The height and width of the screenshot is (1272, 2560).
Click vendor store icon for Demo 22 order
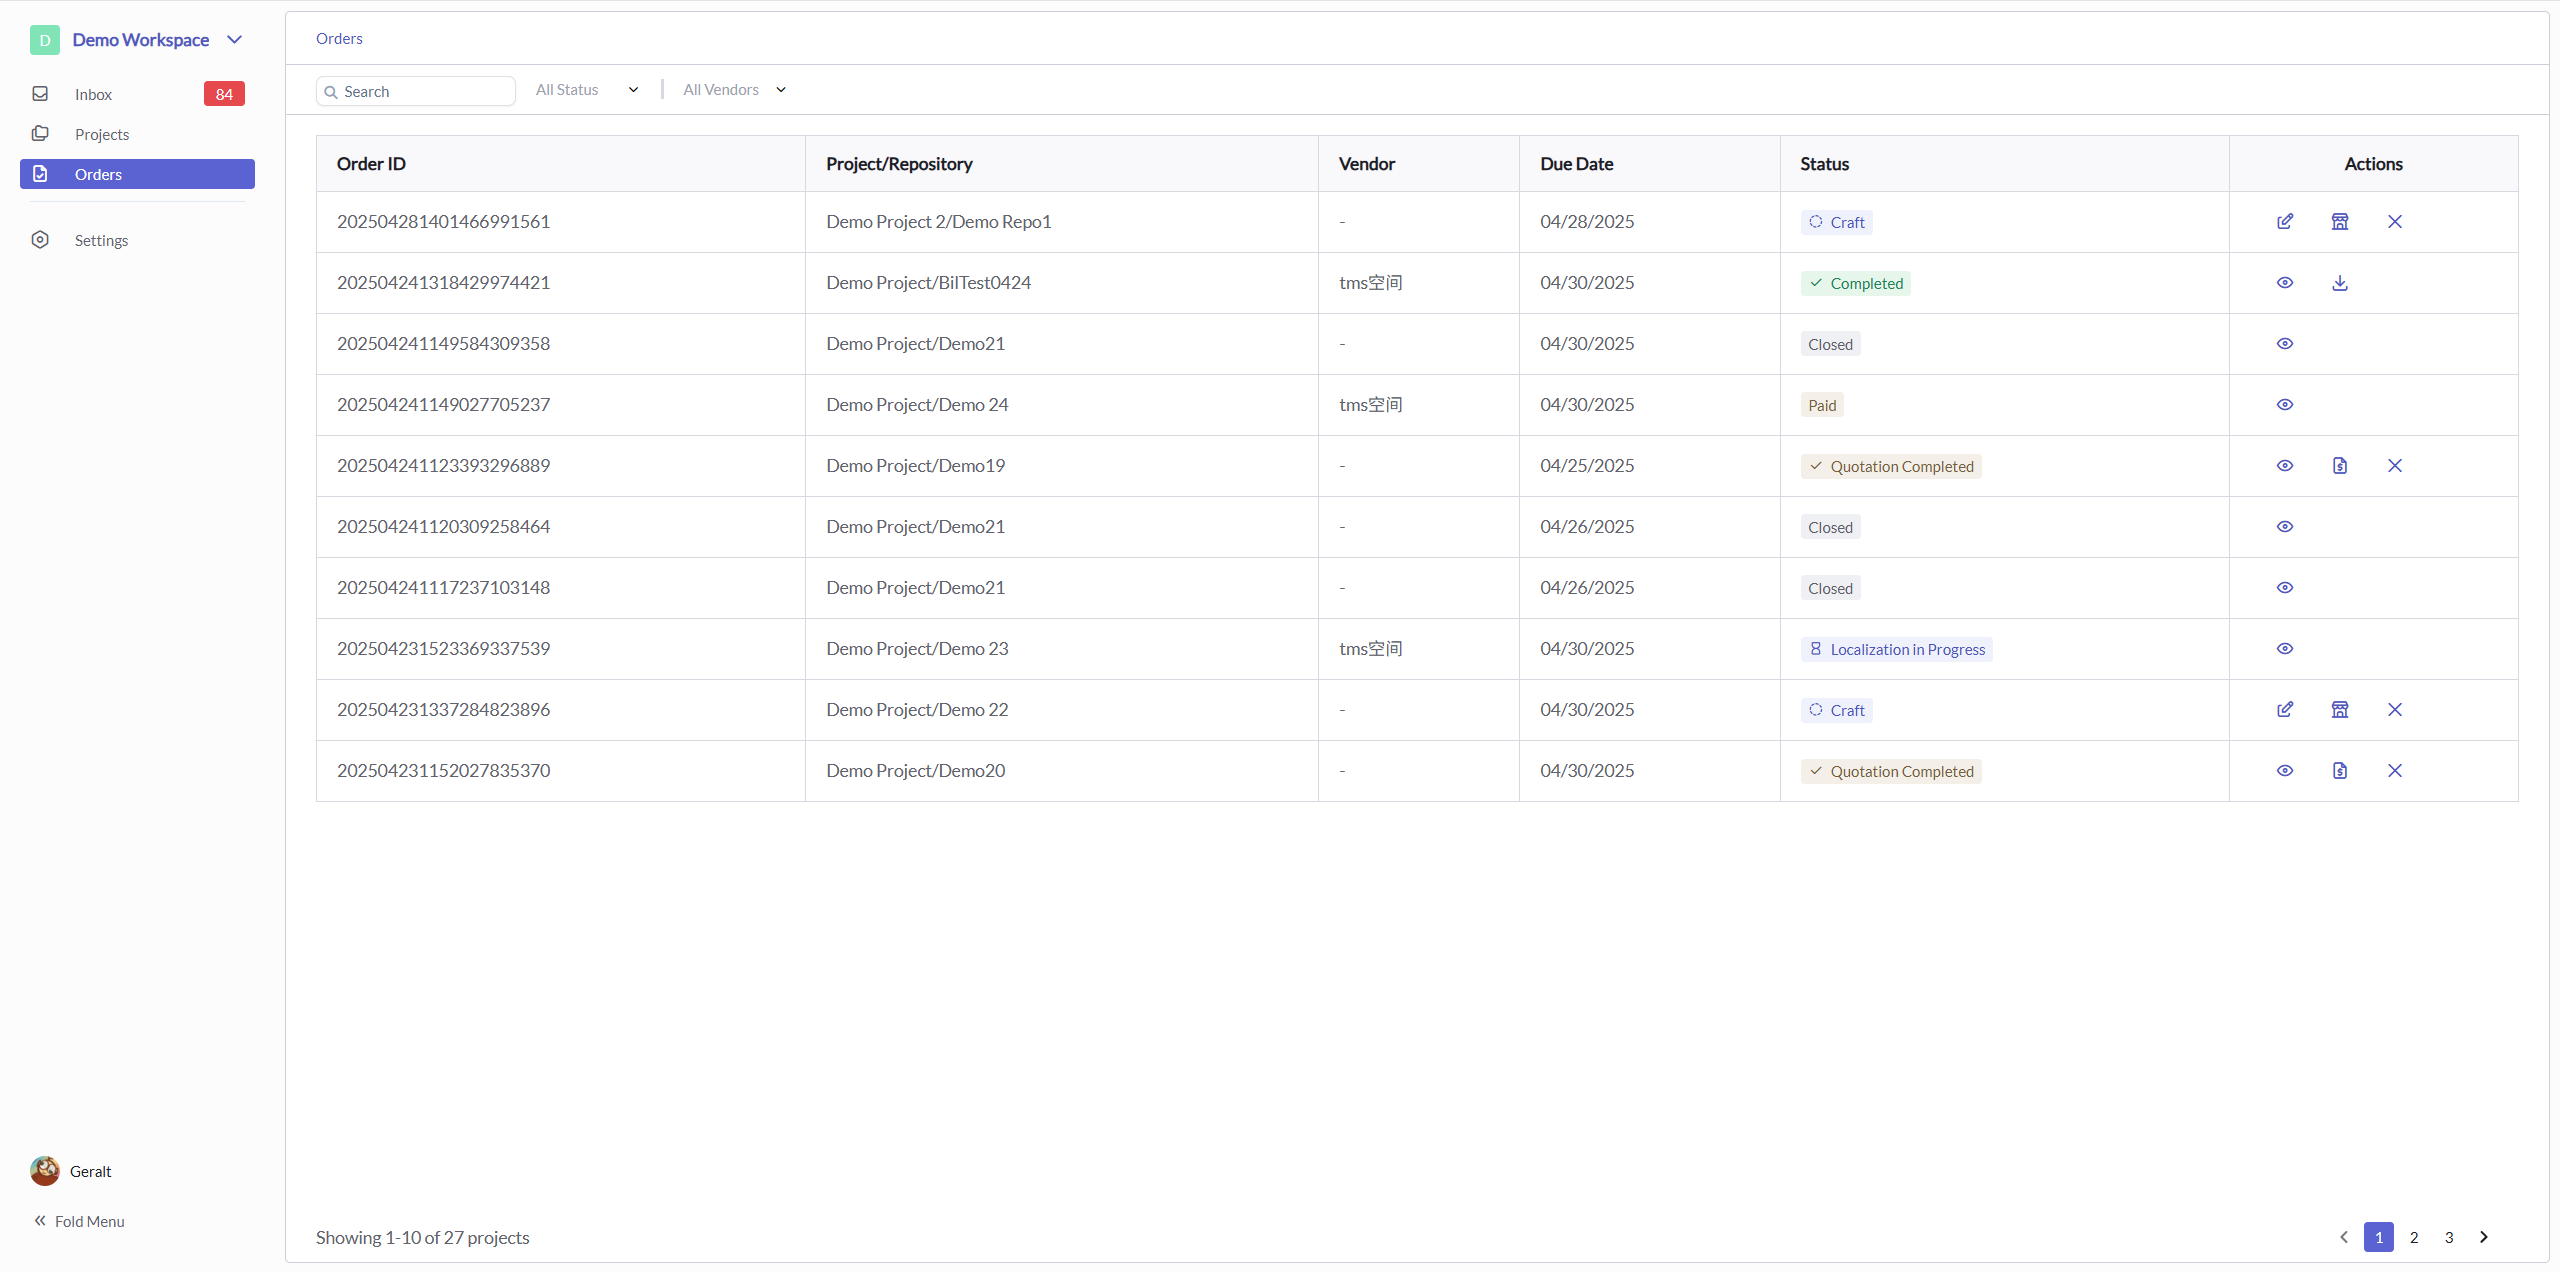(2340, 709)
